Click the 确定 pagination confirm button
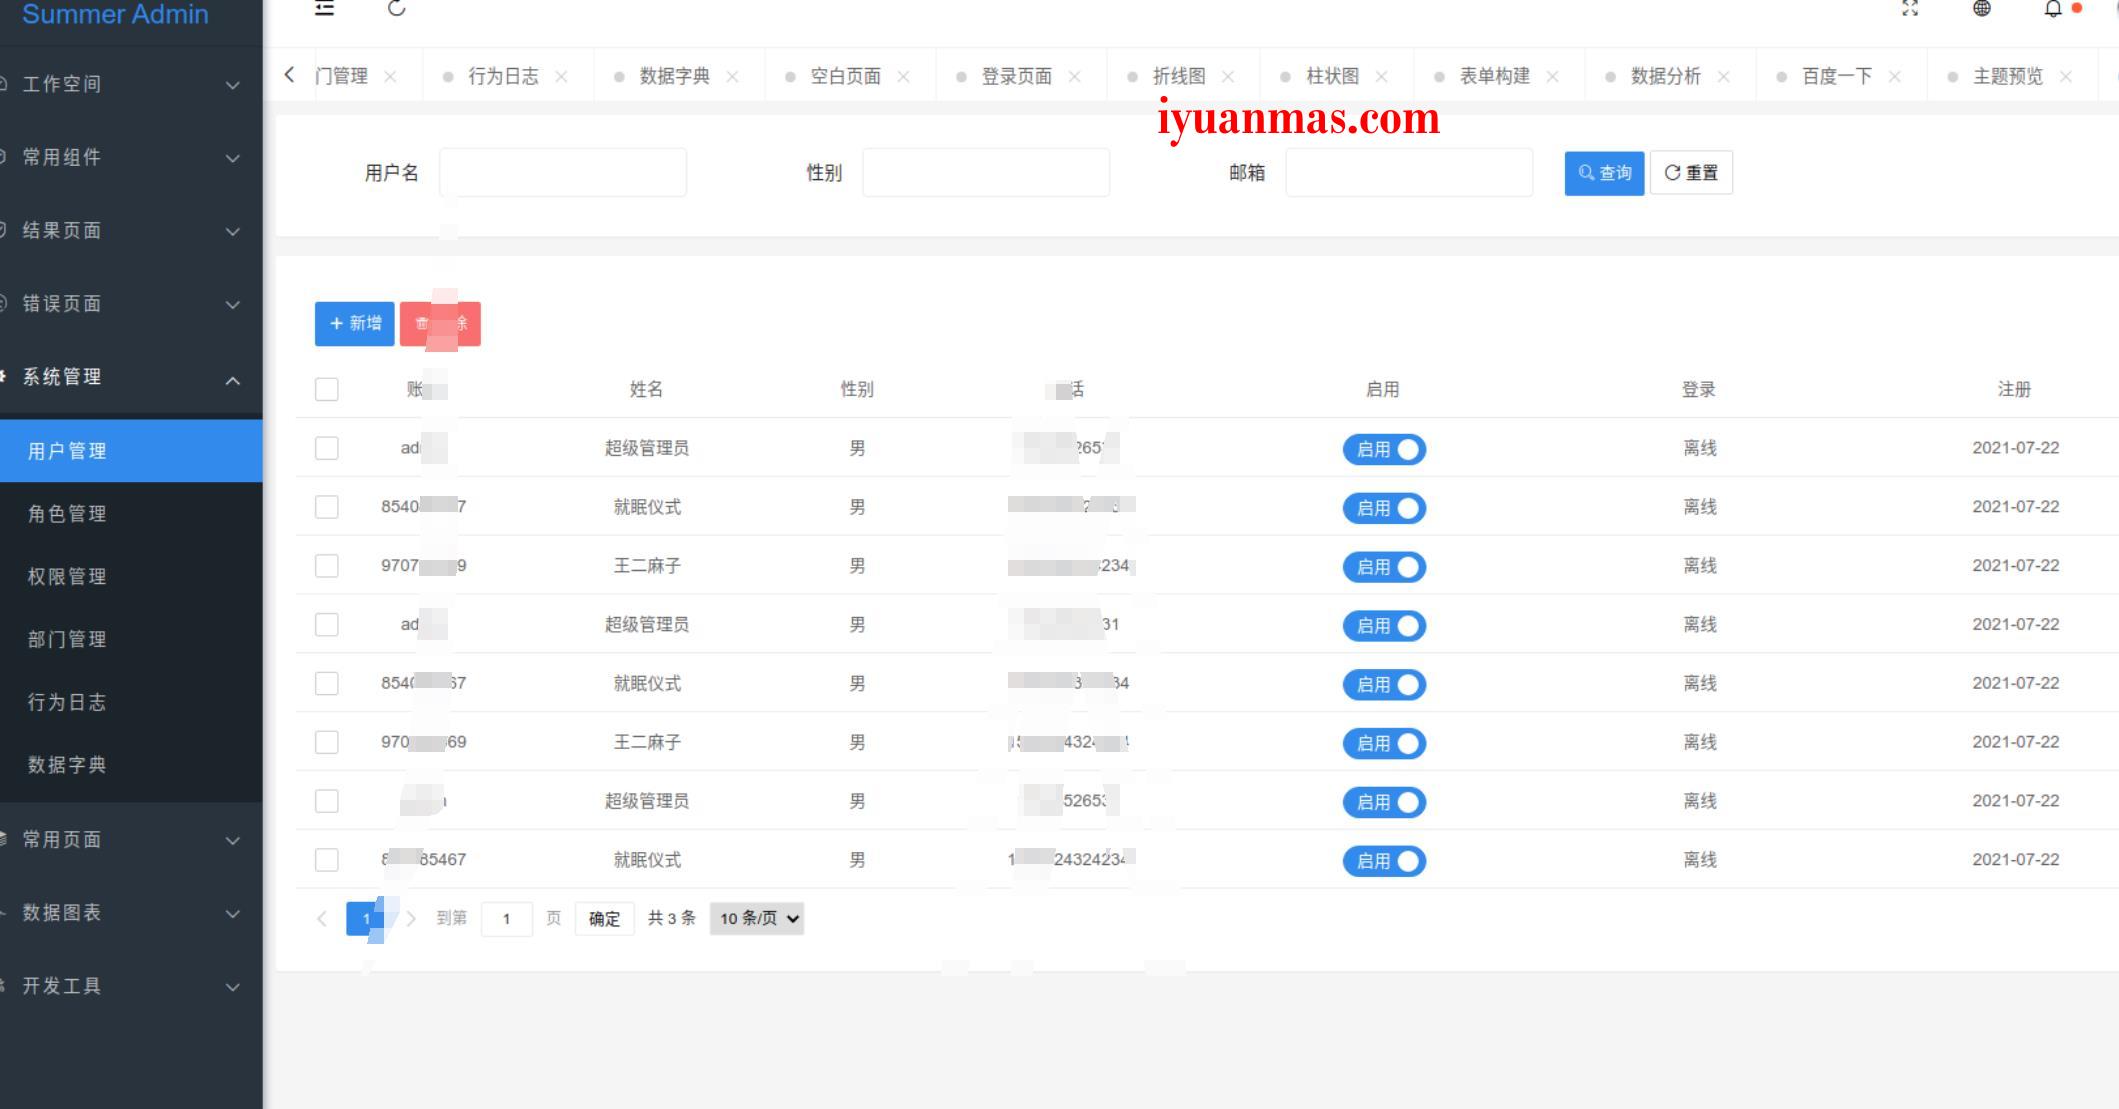 [604, 918]
